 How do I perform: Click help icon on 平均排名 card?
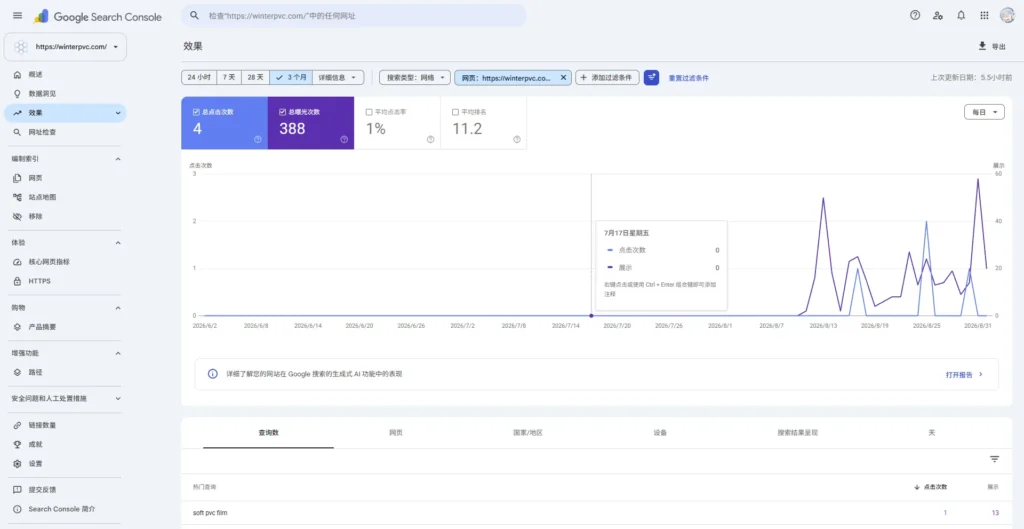(x=517, y=139)
